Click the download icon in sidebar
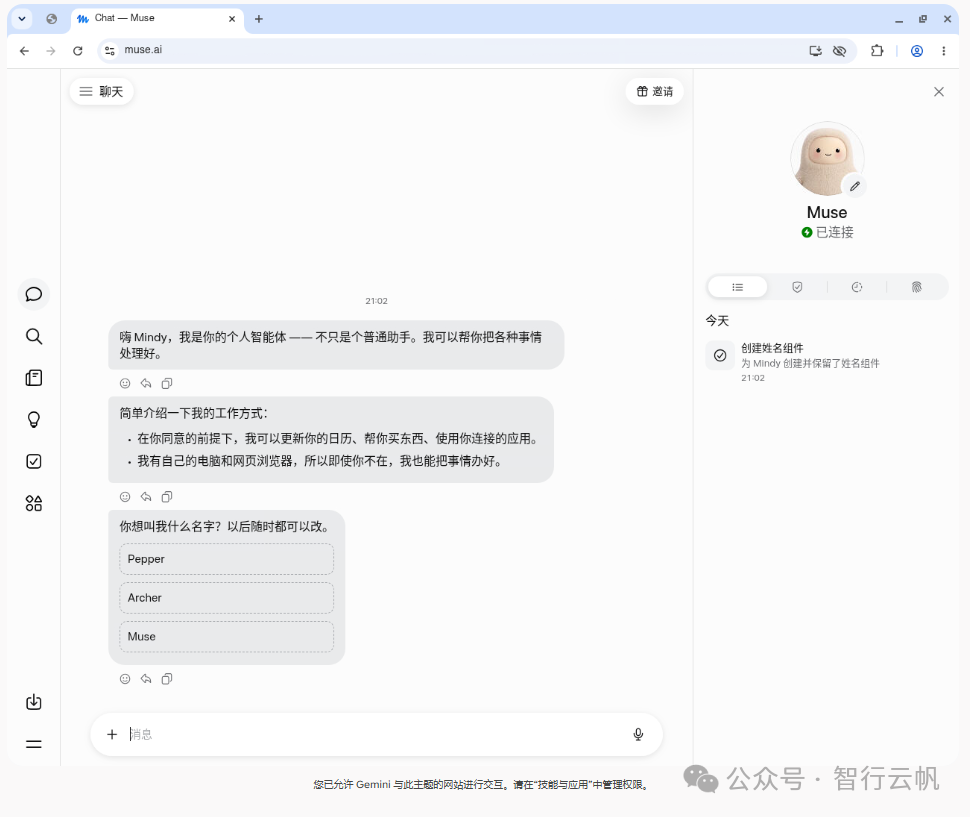Screen dimensions: 970x817 [33, 702]
